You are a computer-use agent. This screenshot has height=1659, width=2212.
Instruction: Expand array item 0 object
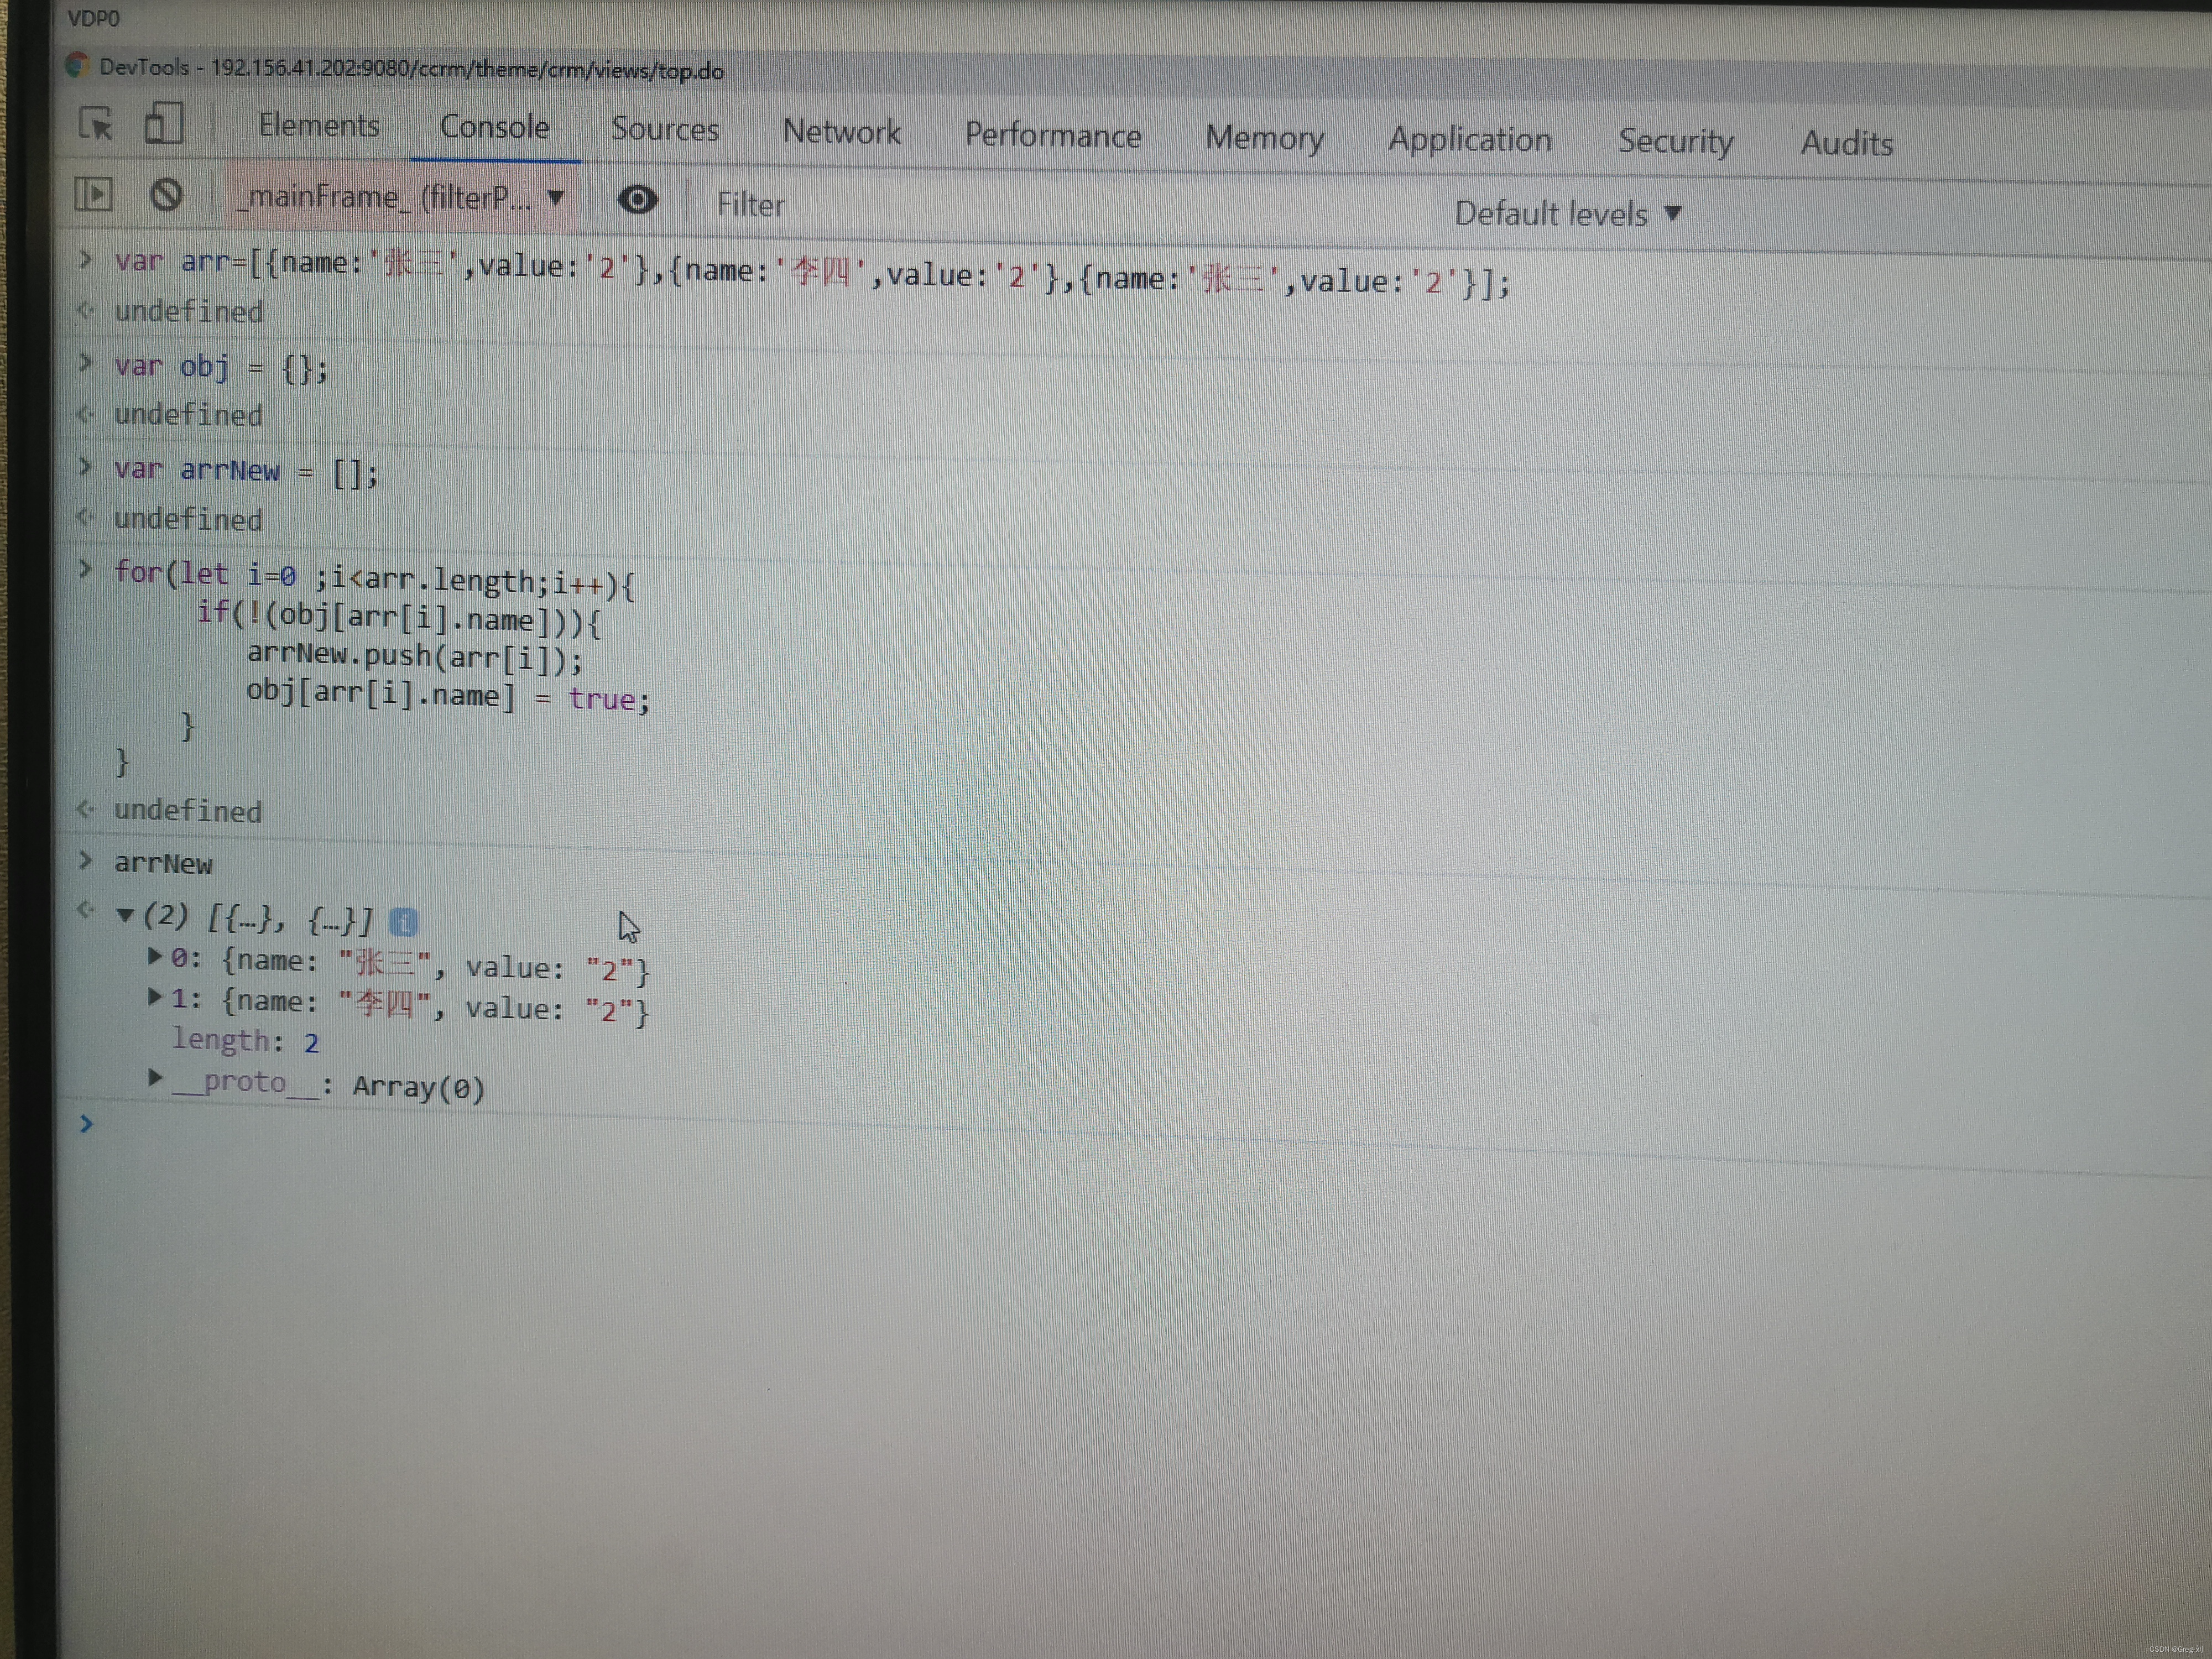coord(155,956)
